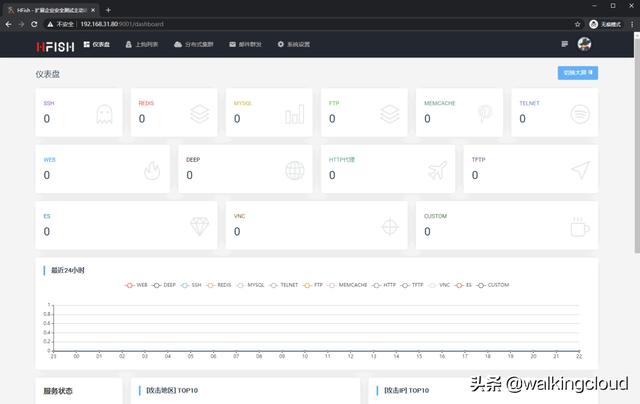Click the [攻击地区] TOP10 heading
The width and height of the screenshot is (640, 404).
[x=172, y=391]
